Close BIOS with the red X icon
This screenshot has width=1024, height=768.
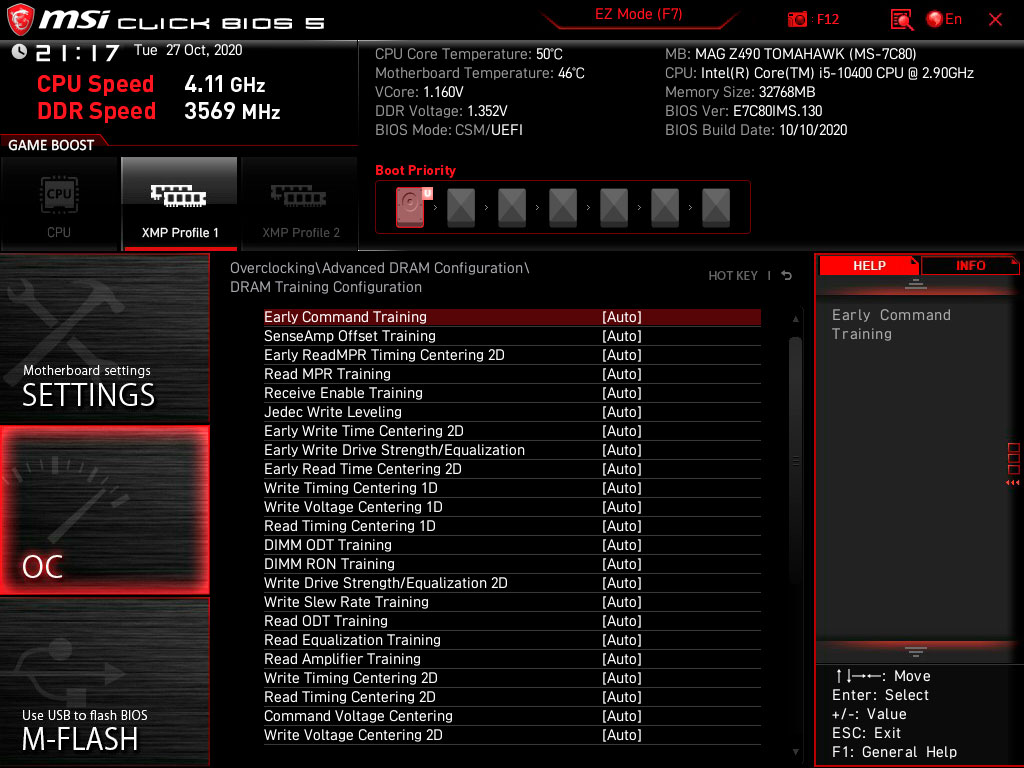coord(995,20)
